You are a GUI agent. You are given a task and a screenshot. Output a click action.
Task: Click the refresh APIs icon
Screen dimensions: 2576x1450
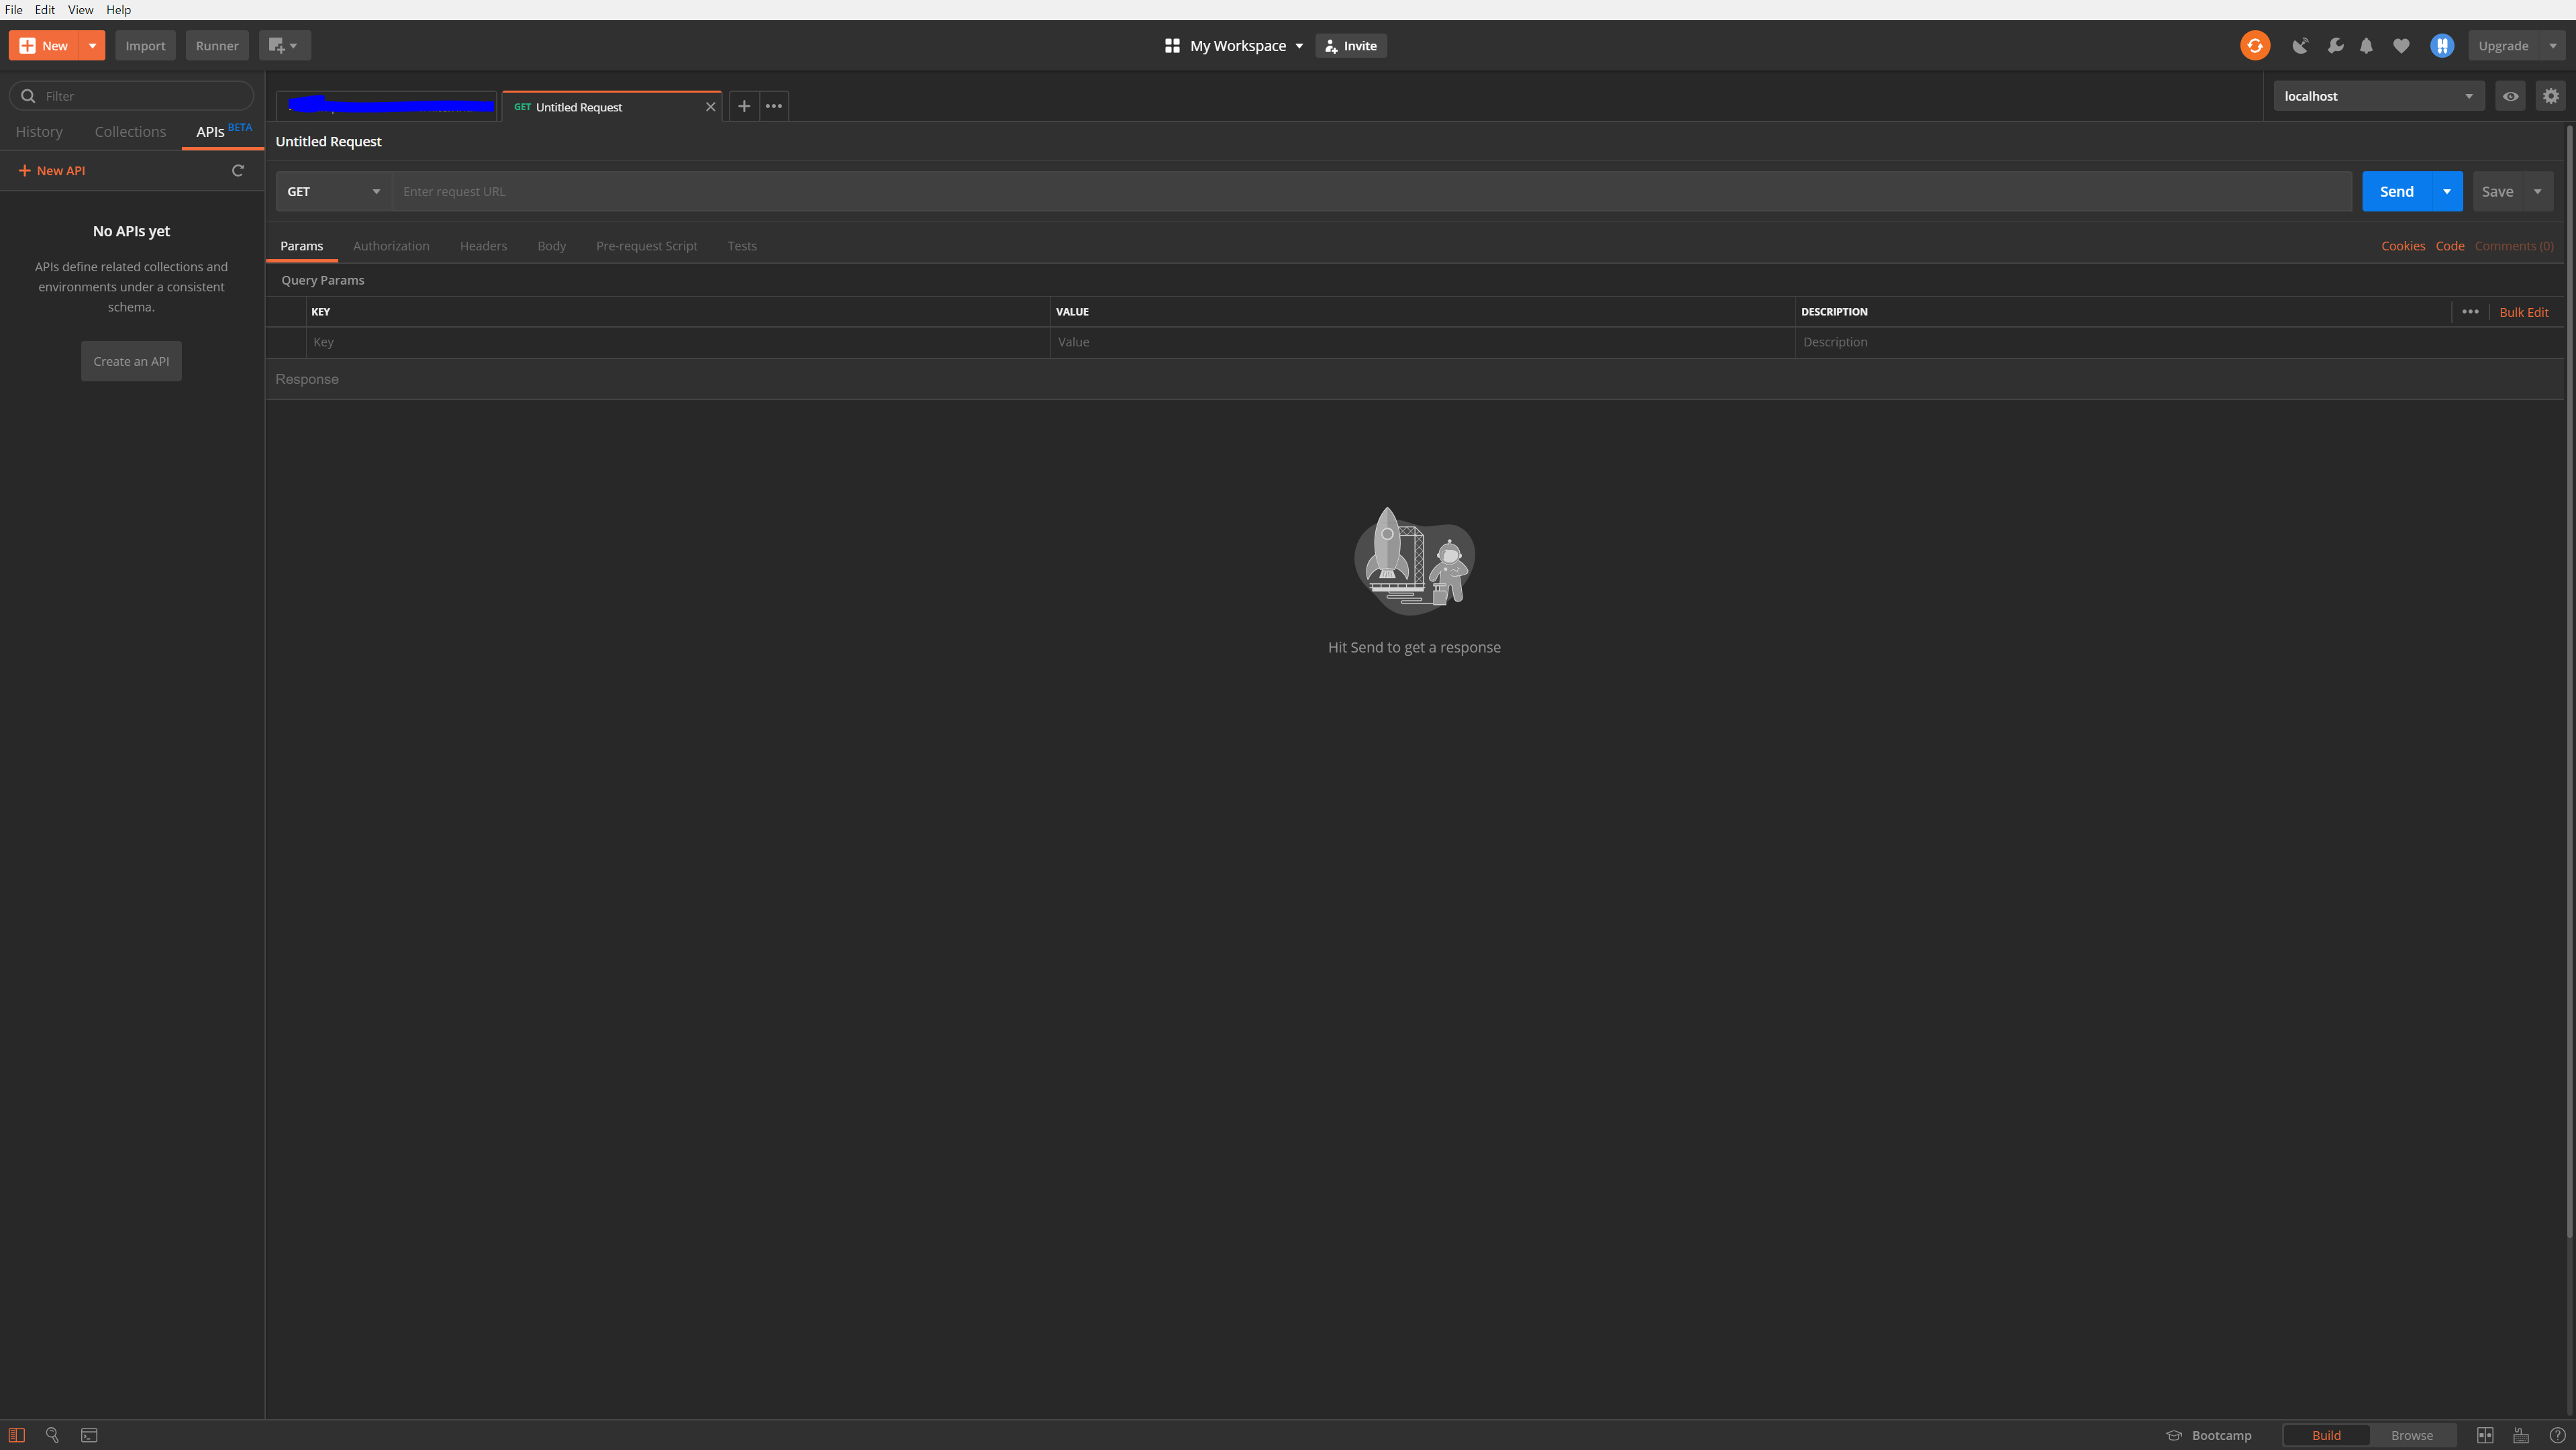click(x=238, y=170)
